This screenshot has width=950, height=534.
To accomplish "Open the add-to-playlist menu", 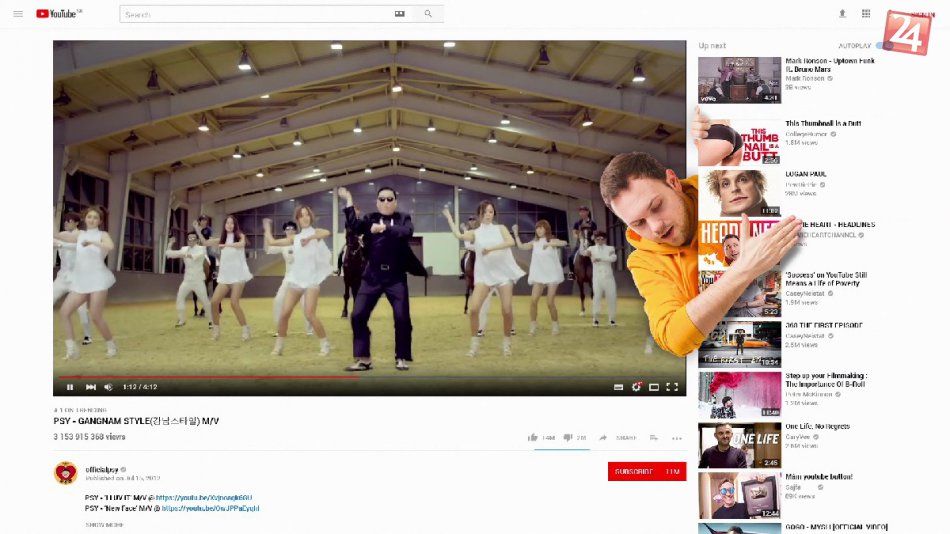I will pos(653,438).
